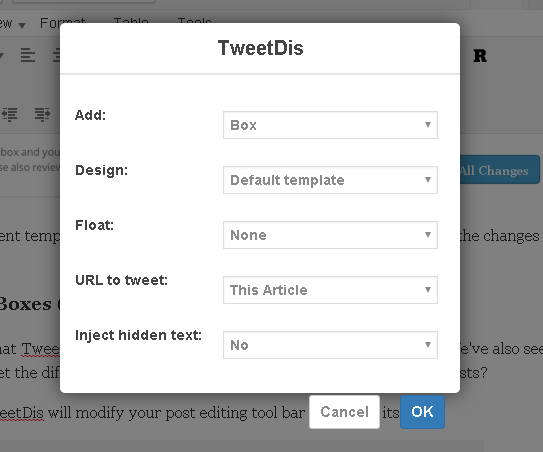Click the outdent icon in editor toolbar
Image resolution: width=543 pixels, height=452 pixels.
tap(10, 114)
